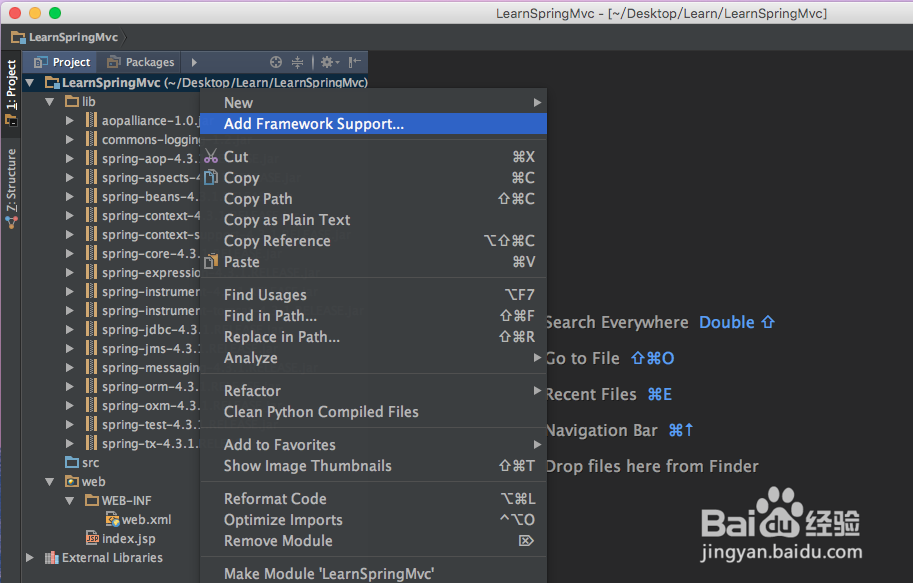Select spring-expression jar row
Viewport: 913px width, 583px height.
(111, 273)
